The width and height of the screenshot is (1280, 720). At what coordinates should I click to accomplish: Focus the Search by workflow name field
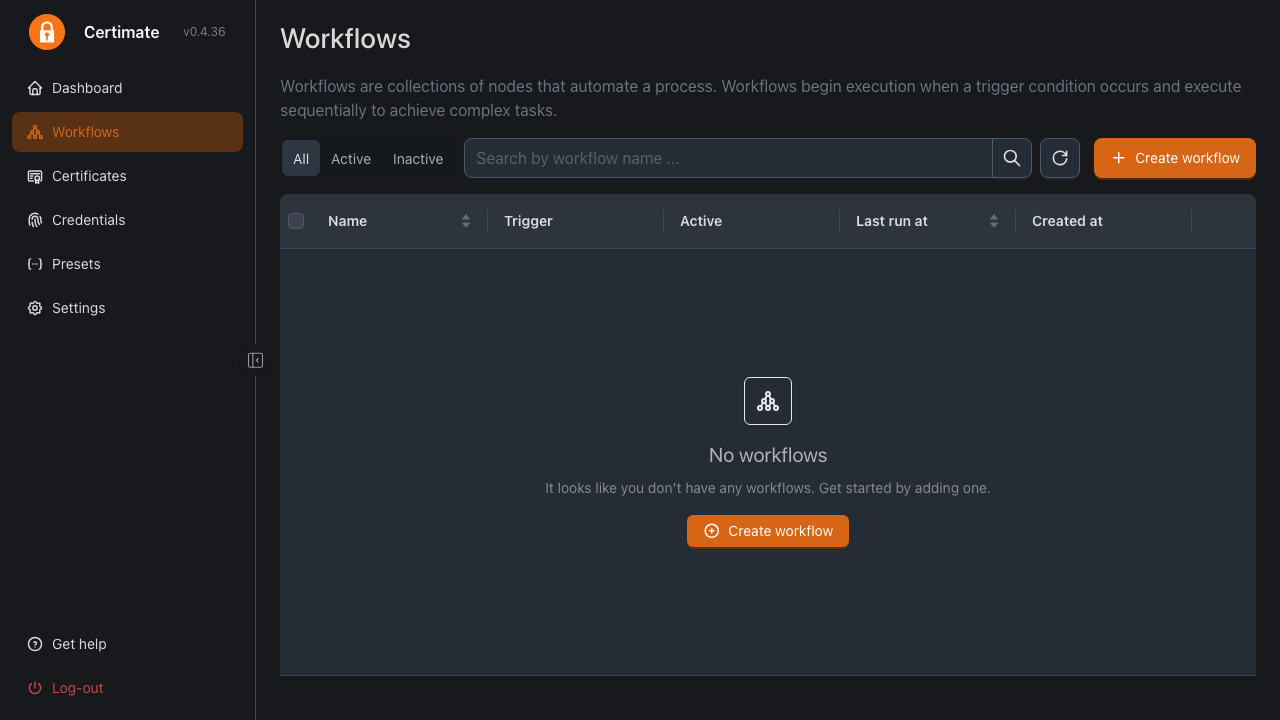pos(728,158)
